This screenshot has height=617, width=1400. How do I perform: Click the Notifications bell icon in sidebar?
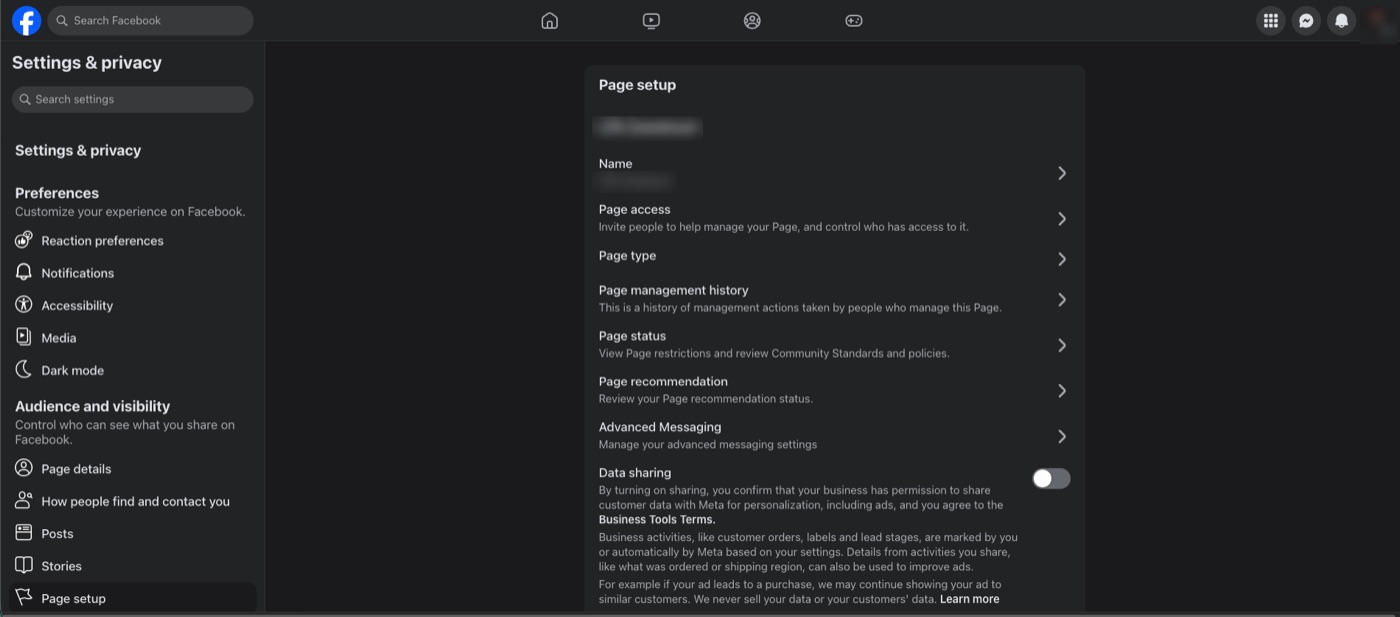pos(24,272)
